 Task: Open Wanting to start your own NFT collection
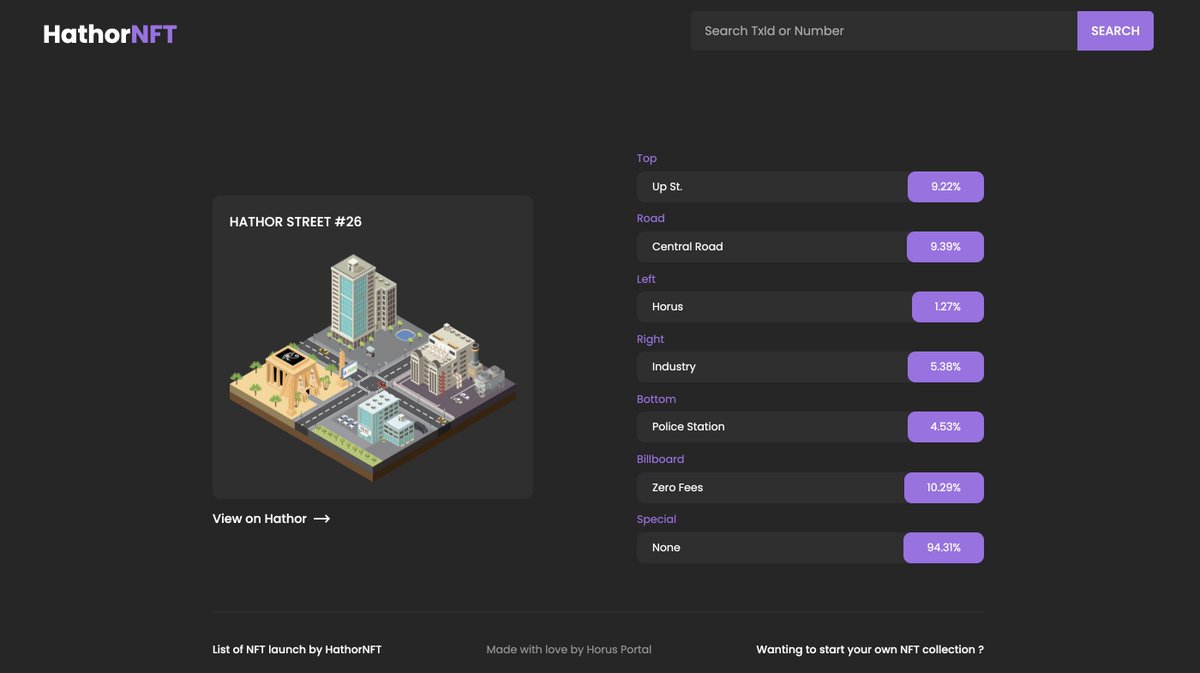(x=870, y=650)
